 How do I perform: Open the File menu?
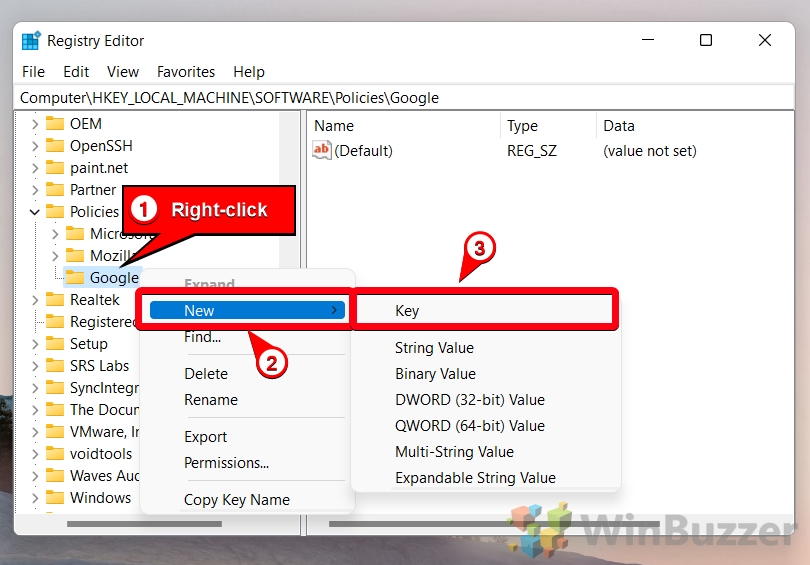tap(33, 71)
